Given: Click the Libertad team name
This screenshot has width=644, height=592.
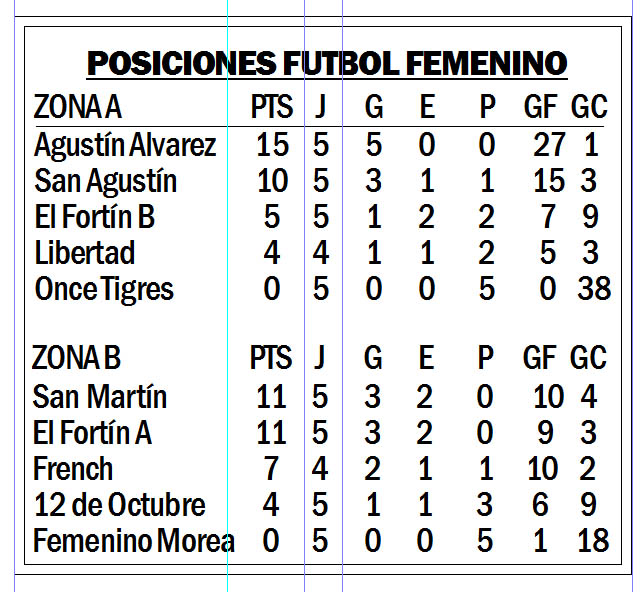Looking at the screenshot, I should (x=85, y=253).
